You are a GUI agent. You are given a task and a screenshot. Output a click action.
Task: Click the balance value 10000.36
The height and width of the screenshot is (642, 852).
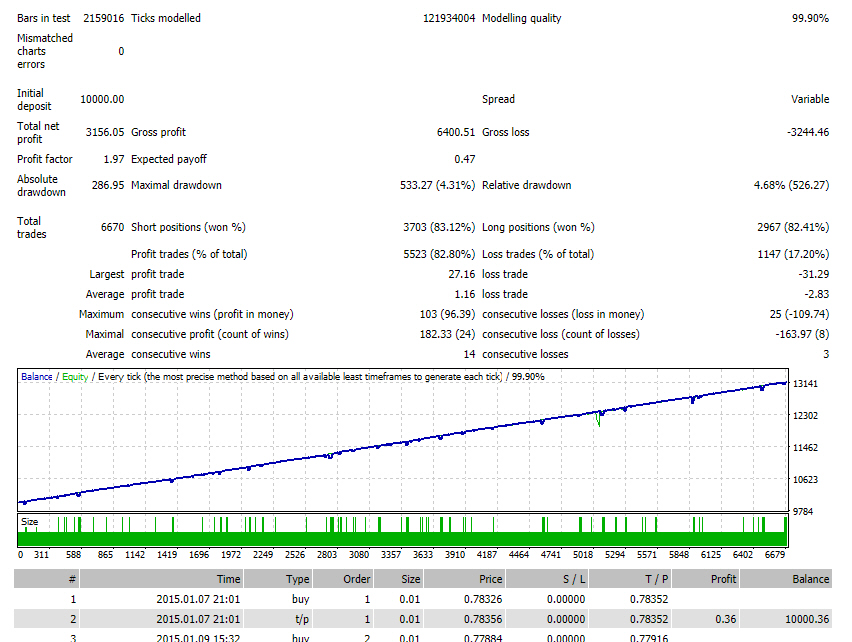point(807,620)
